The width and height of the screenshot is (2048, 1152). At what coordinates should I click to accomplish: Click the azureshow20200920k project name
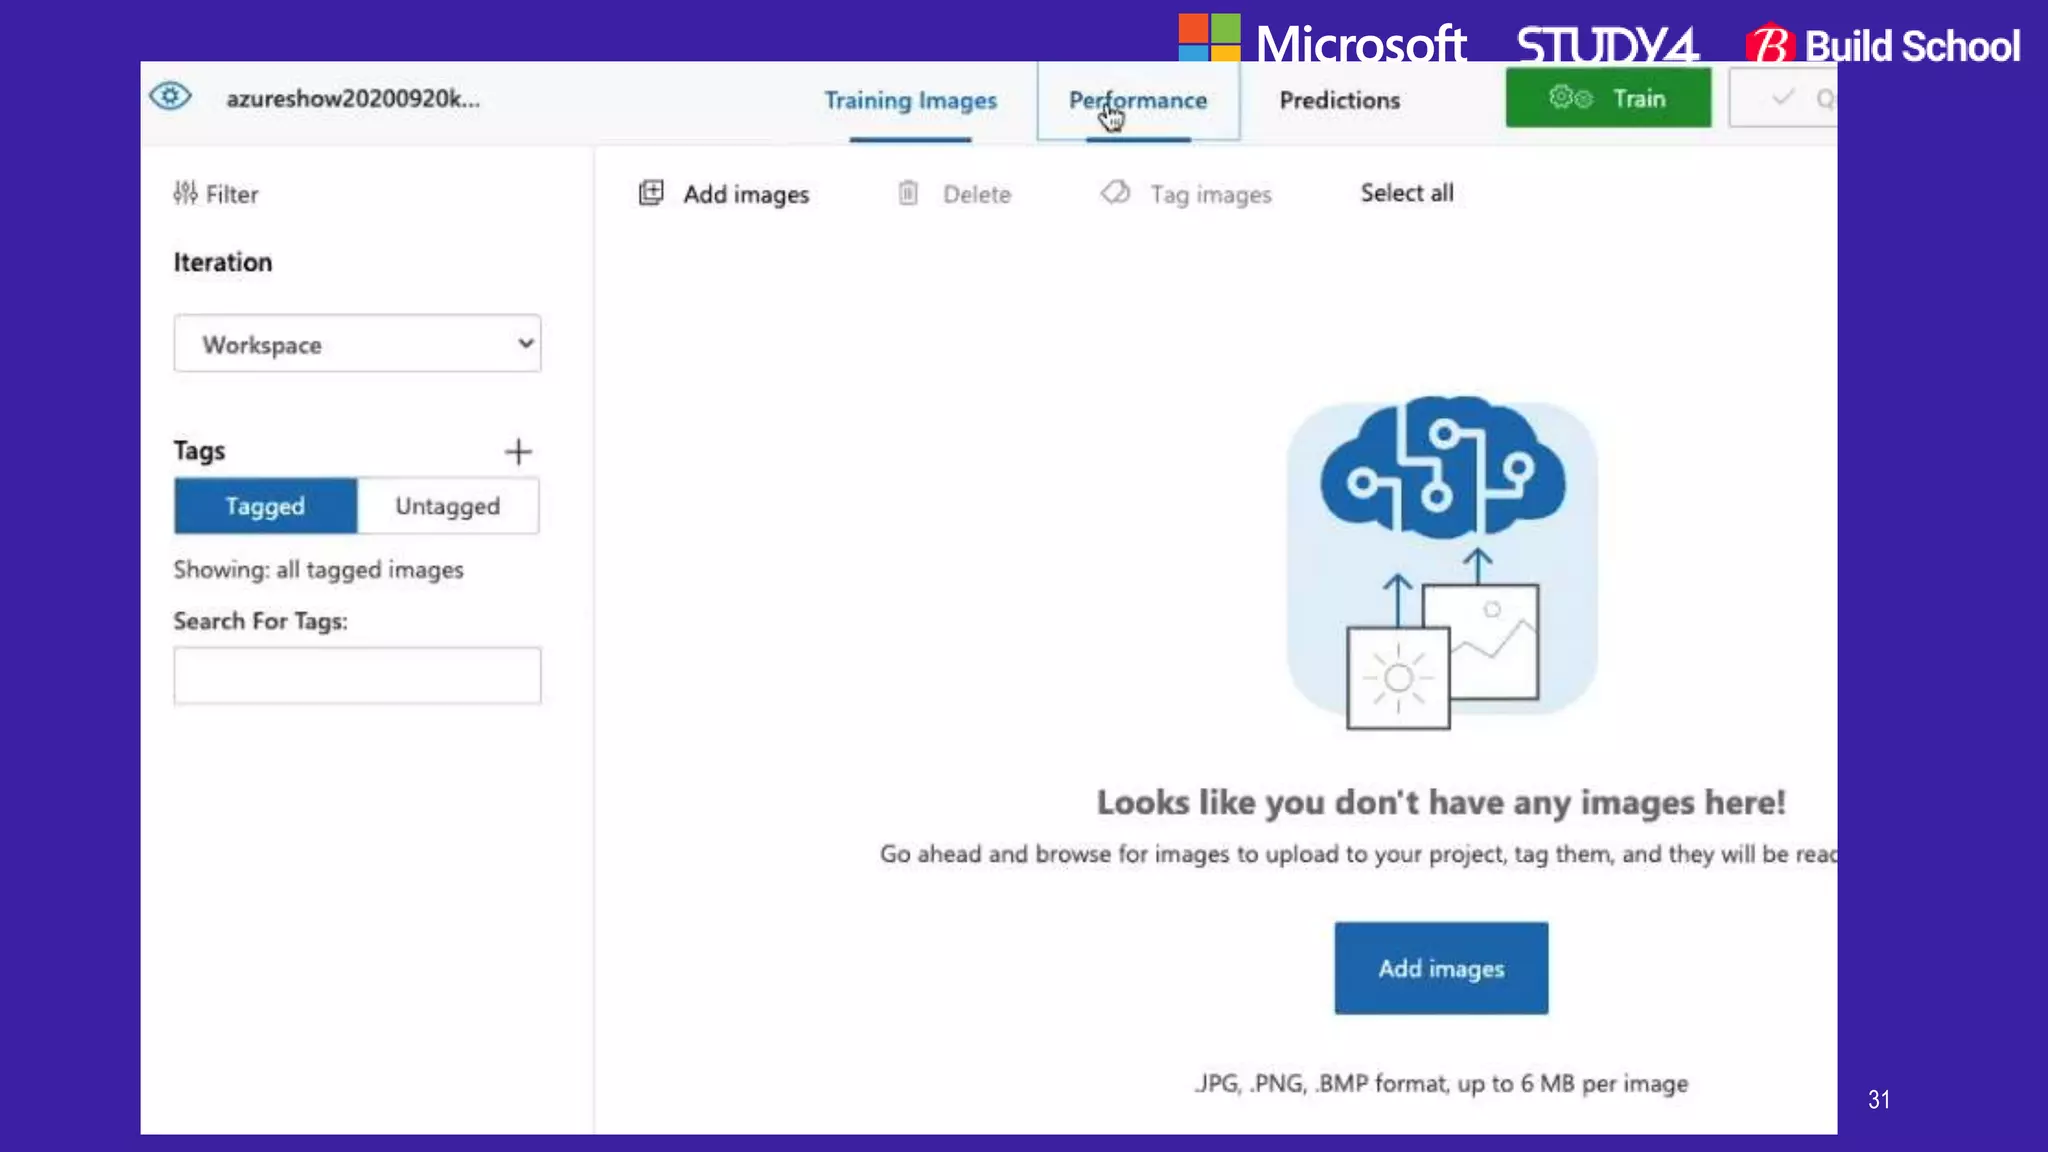pyautogui.click(x=353, y=99)
